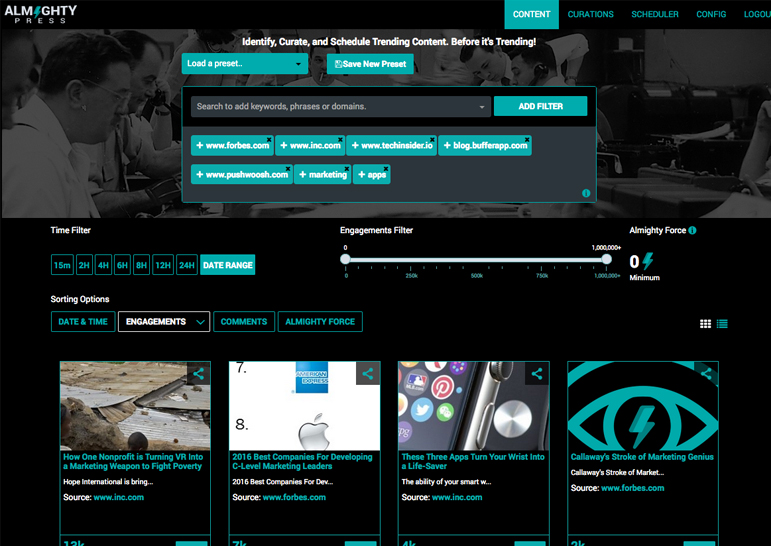
Task: Expand the Load a preset dropdown
Action: [x=244, y=63]
